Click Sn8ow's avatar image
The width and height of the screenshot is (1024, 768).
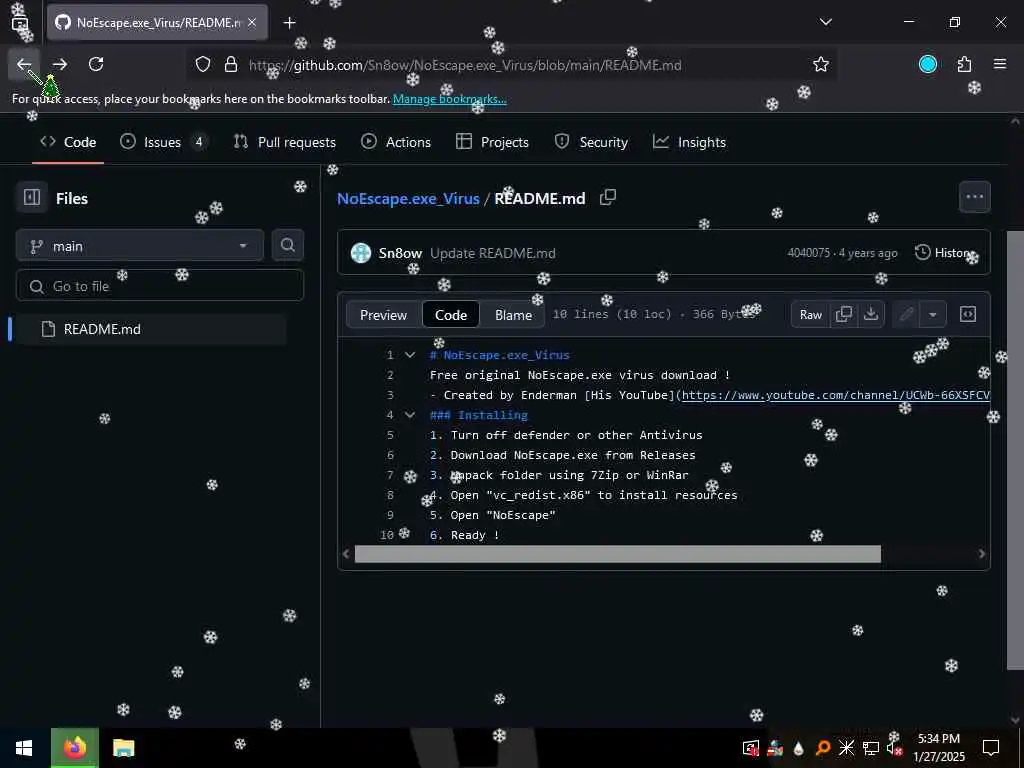[x=361, y=253]
